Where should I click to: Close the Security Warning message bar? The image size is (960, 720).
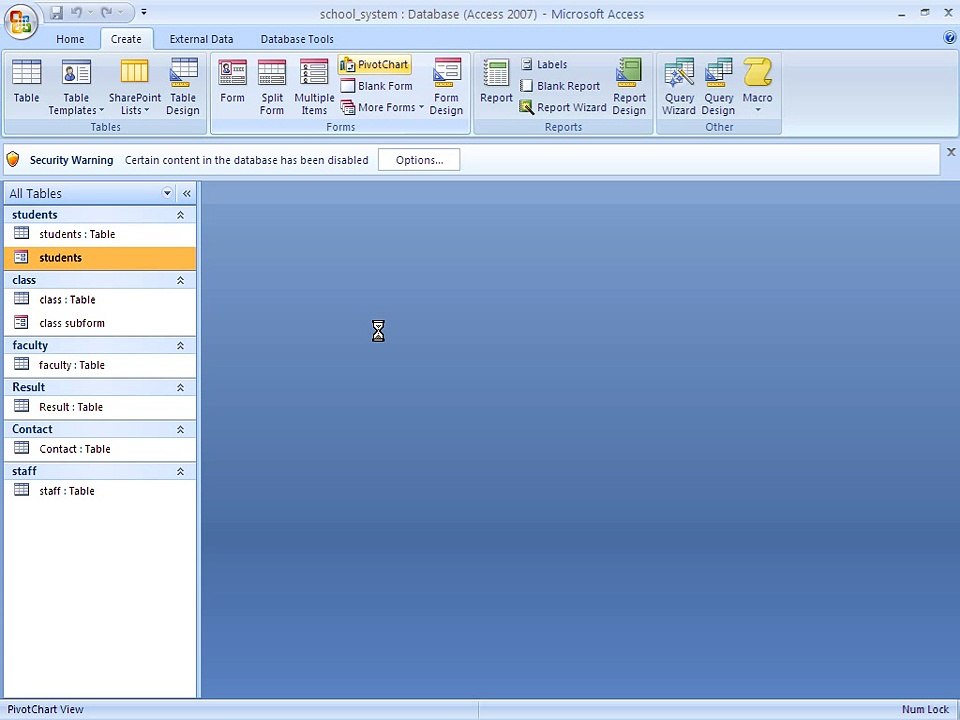951,152
